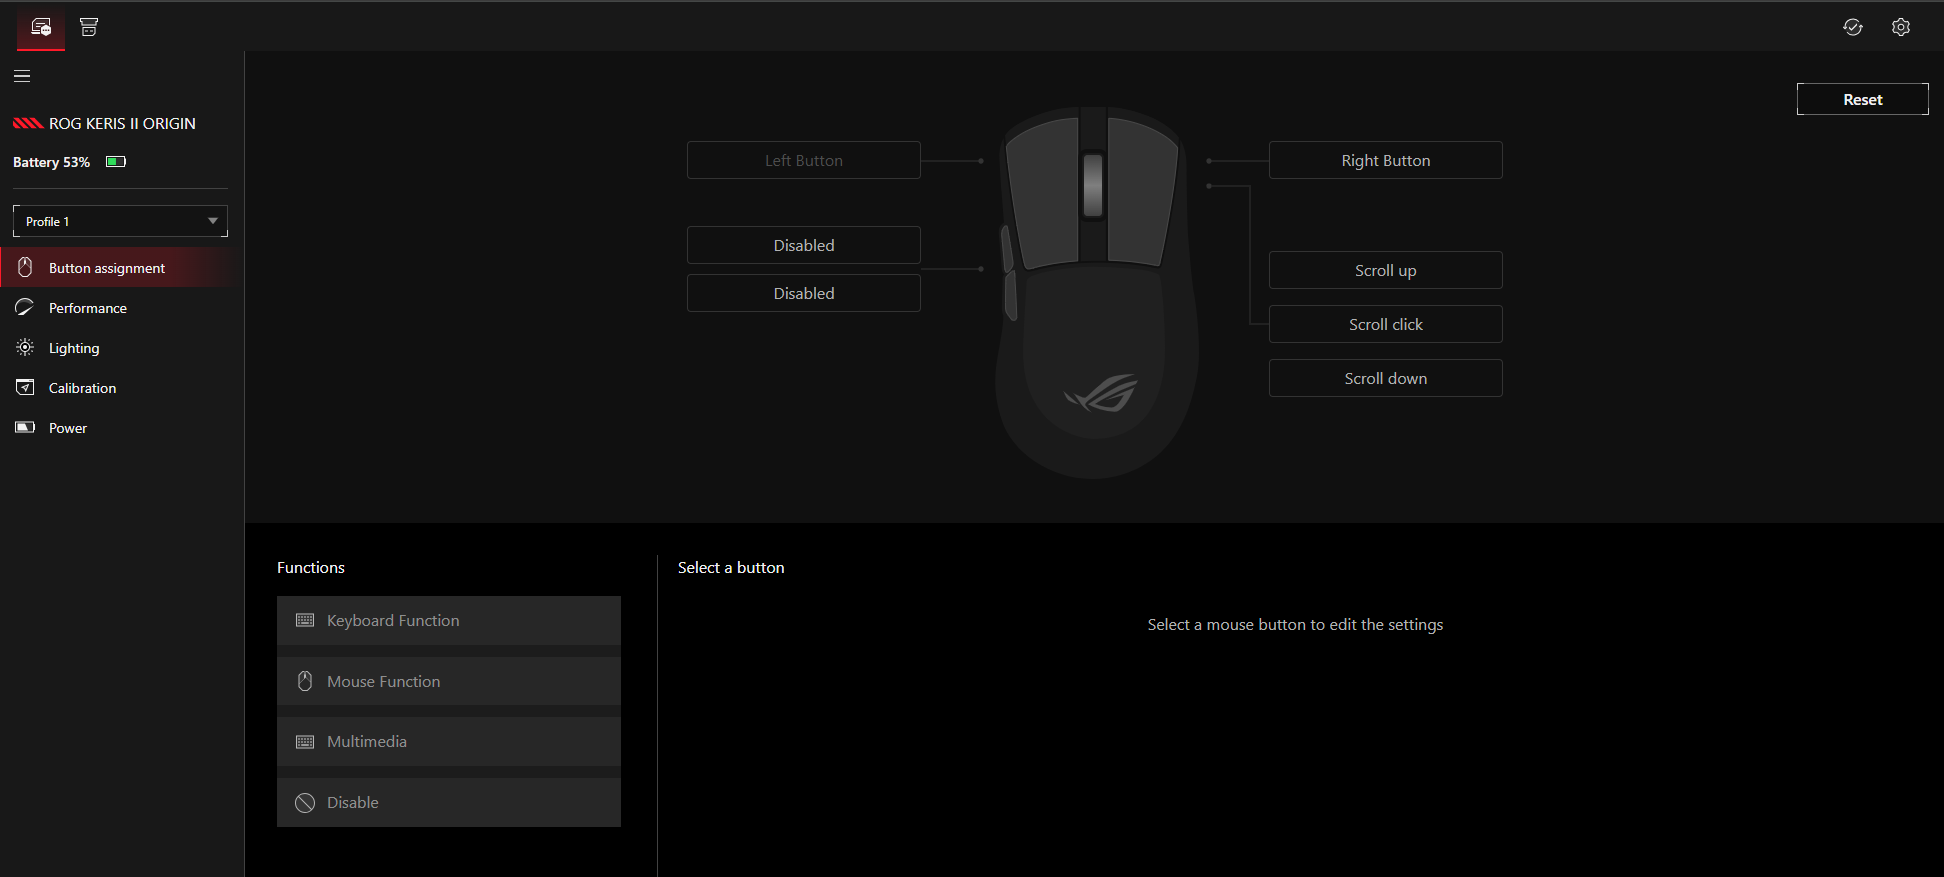Click the battery level indicator icon
1944x877 pixels.
pos(116,161)
